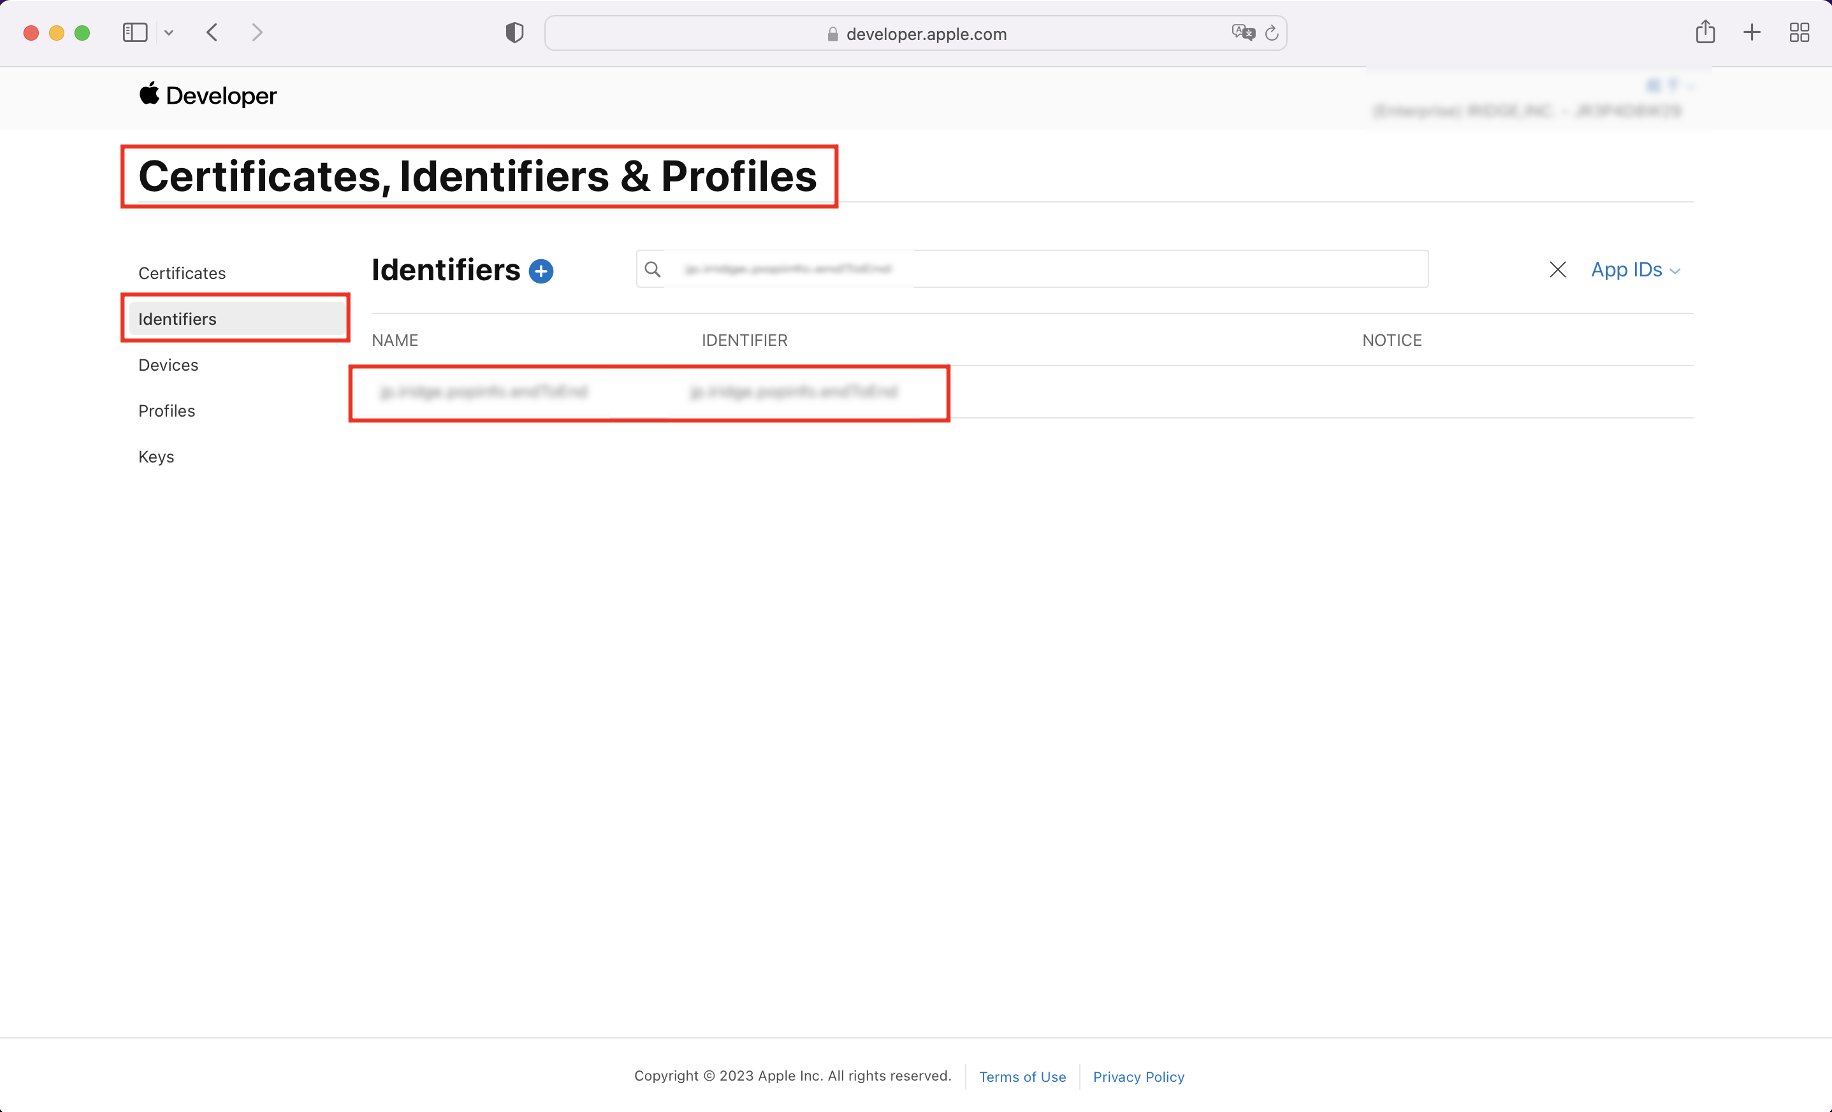Click the add identifier plus icon

[x=541, y=271]
